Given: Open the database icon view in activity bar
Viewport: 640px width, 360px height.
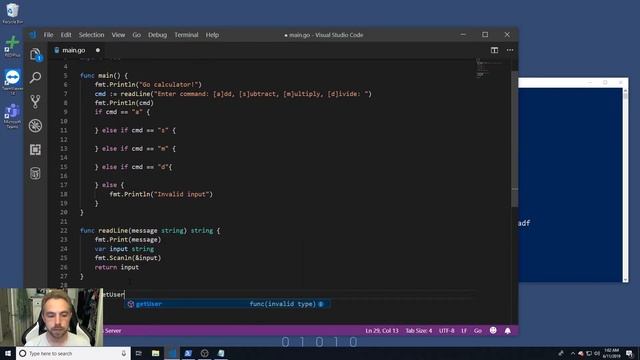Looking at the screenshot, I should [x=35, y=173].
